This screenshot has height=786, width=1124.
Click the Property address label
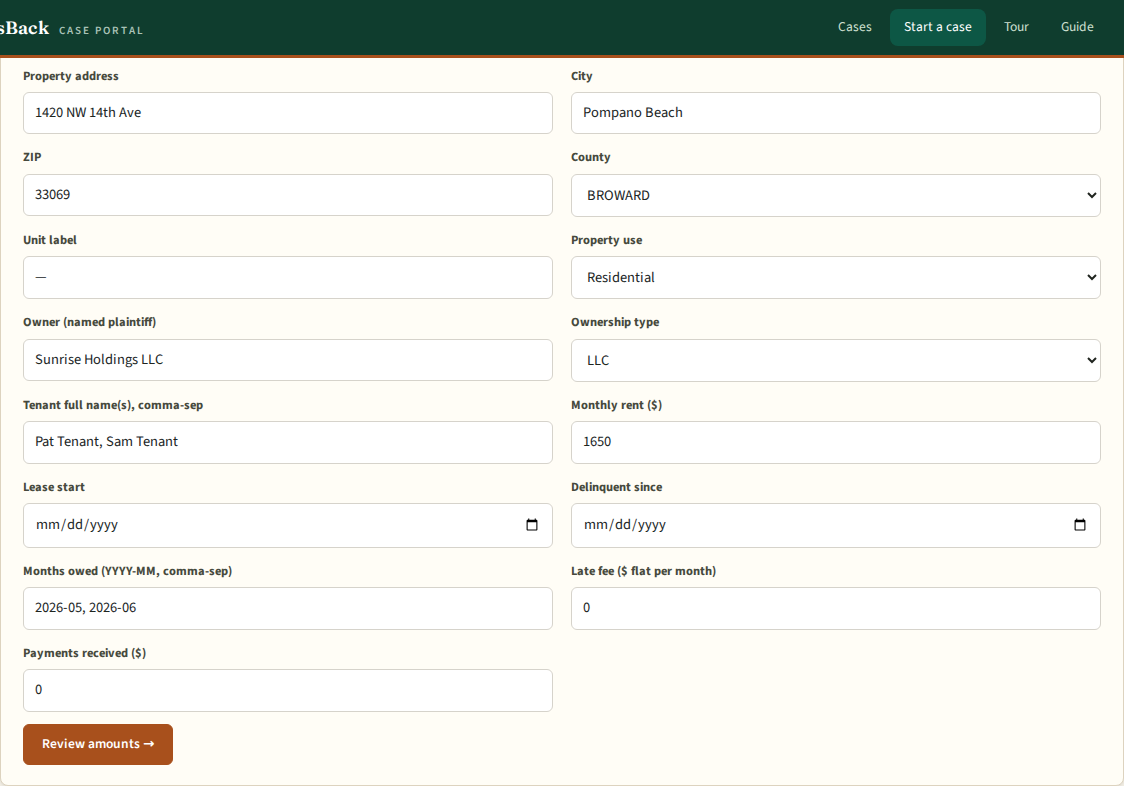coord(71,76)
